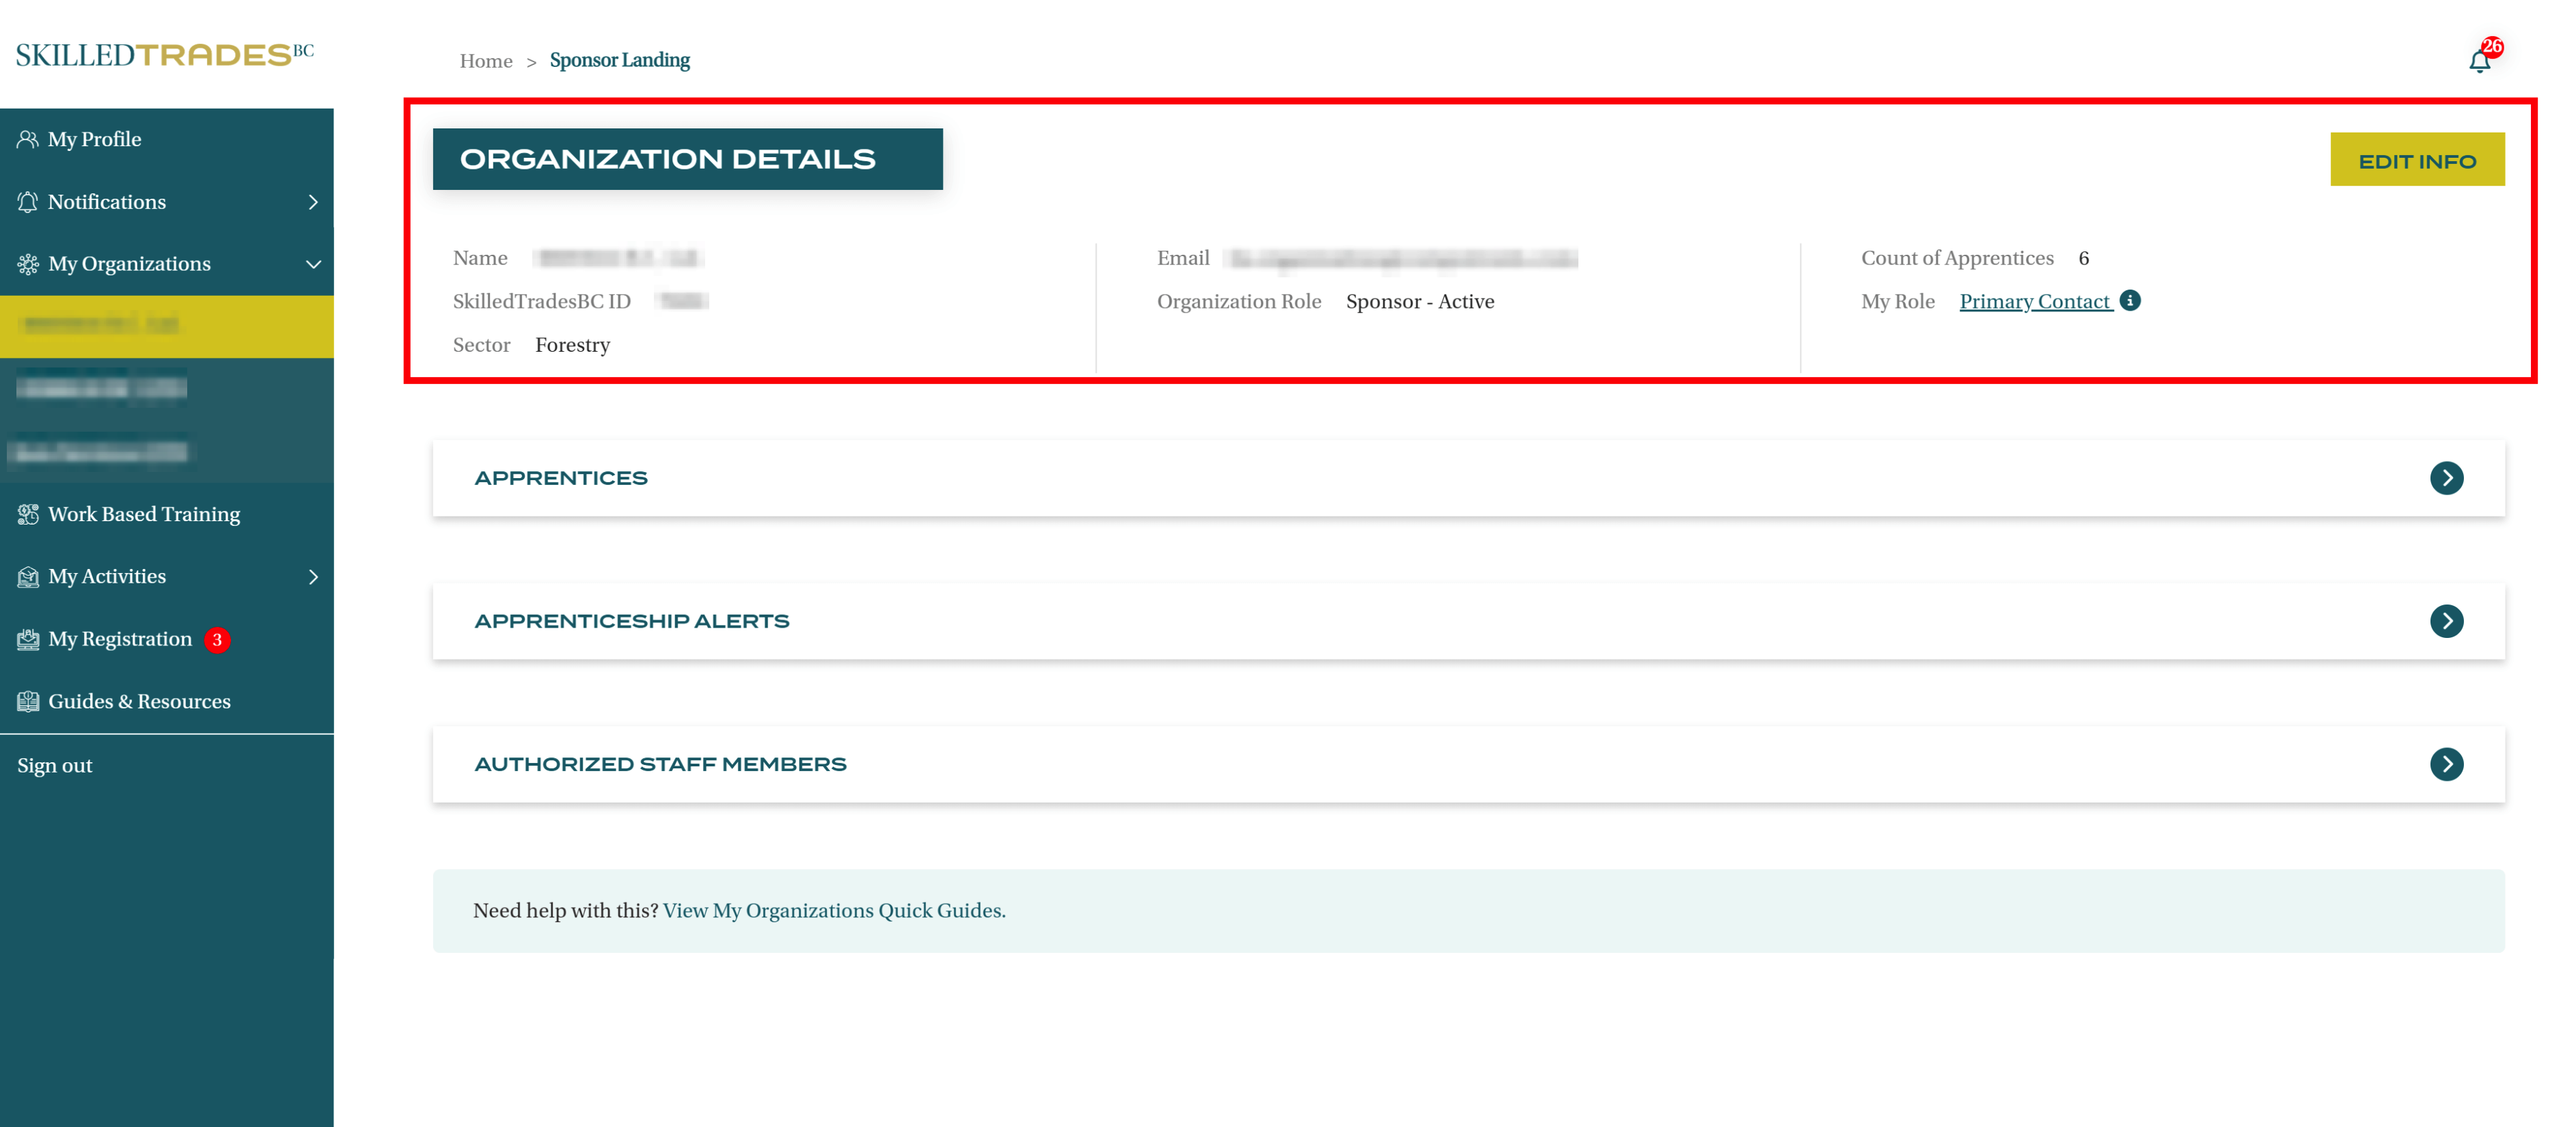Open View My Organizations Quick Guides link
Image resolution: width=2576 pixels, height=1127 pixels.
834,910
